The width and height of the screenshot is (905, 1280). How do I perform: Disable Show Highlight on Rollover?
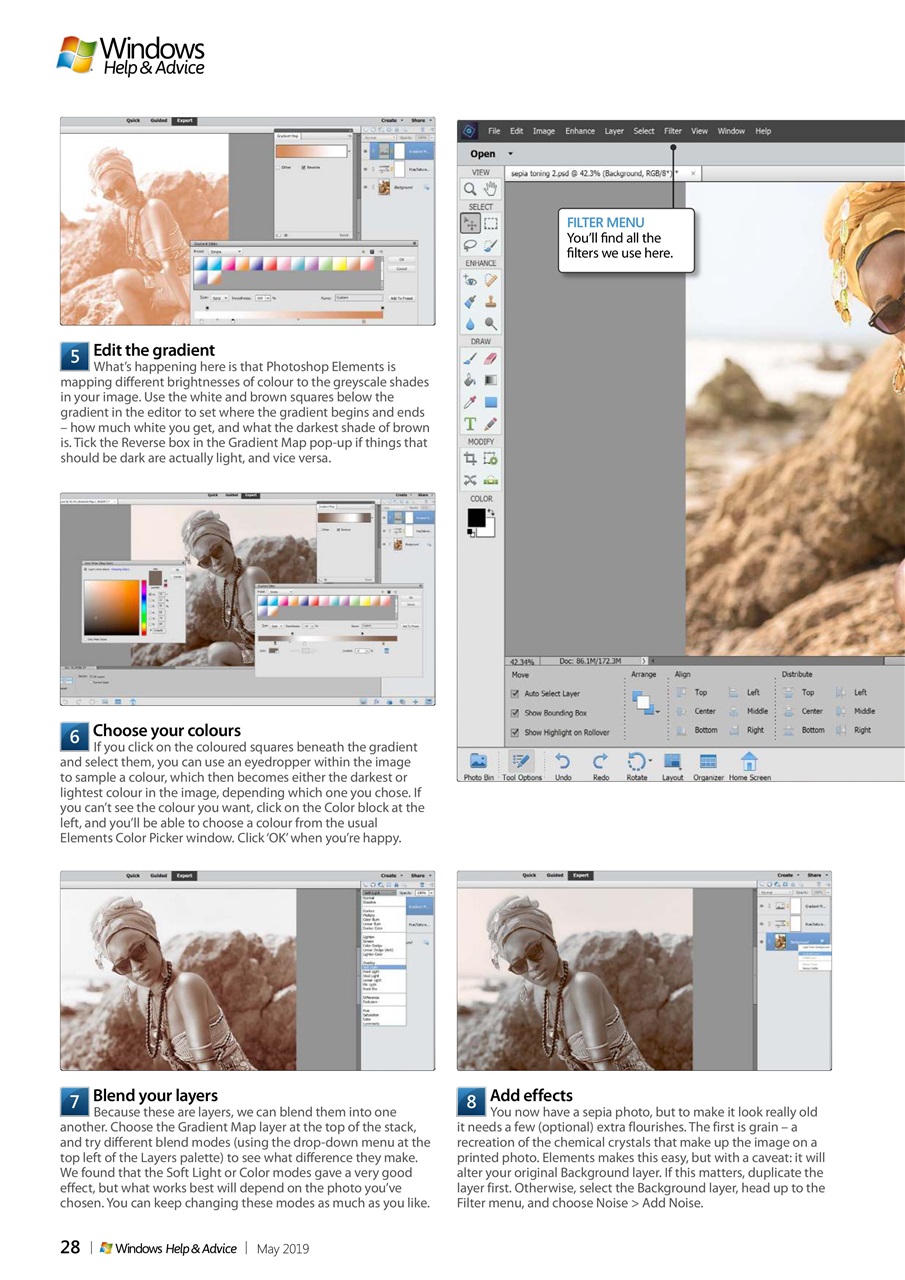515,731
